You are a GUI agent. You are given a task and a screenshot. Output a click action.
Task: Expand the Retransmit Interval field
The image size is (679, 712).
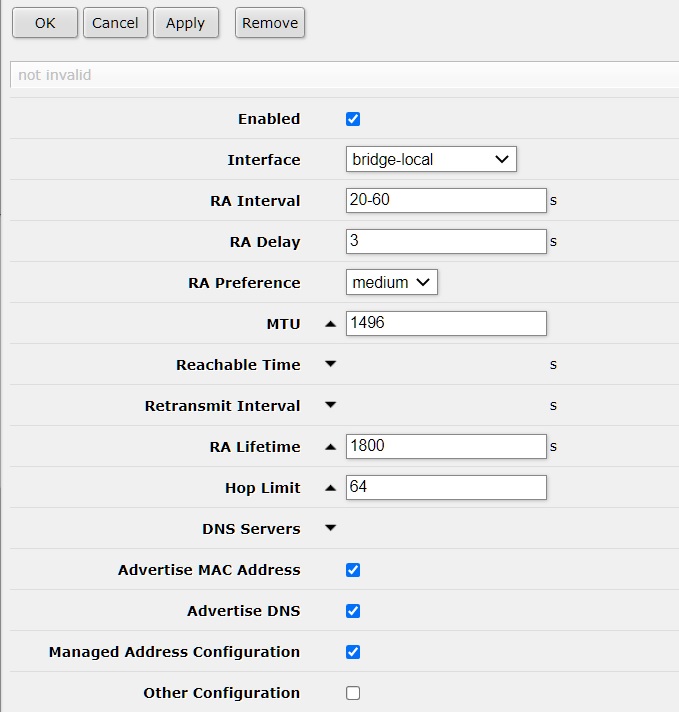tap(331, 406)
